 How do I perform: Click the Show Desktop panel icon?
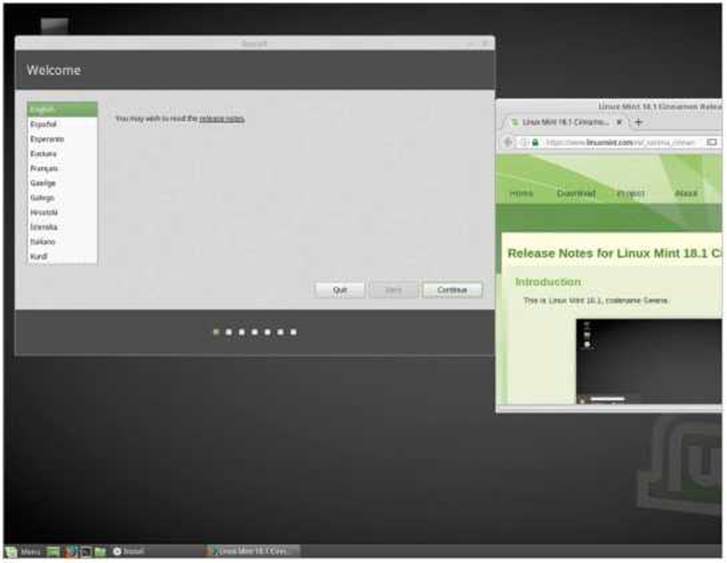[54, 552]
